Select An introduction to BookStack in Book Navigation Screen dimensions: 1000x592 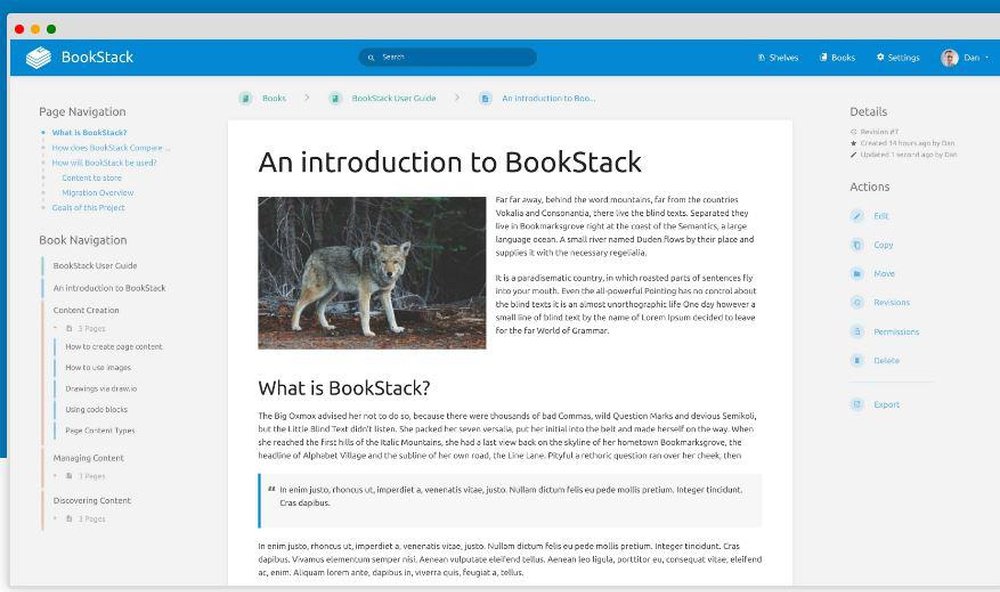pyautogui.click(x=109, y=288)
